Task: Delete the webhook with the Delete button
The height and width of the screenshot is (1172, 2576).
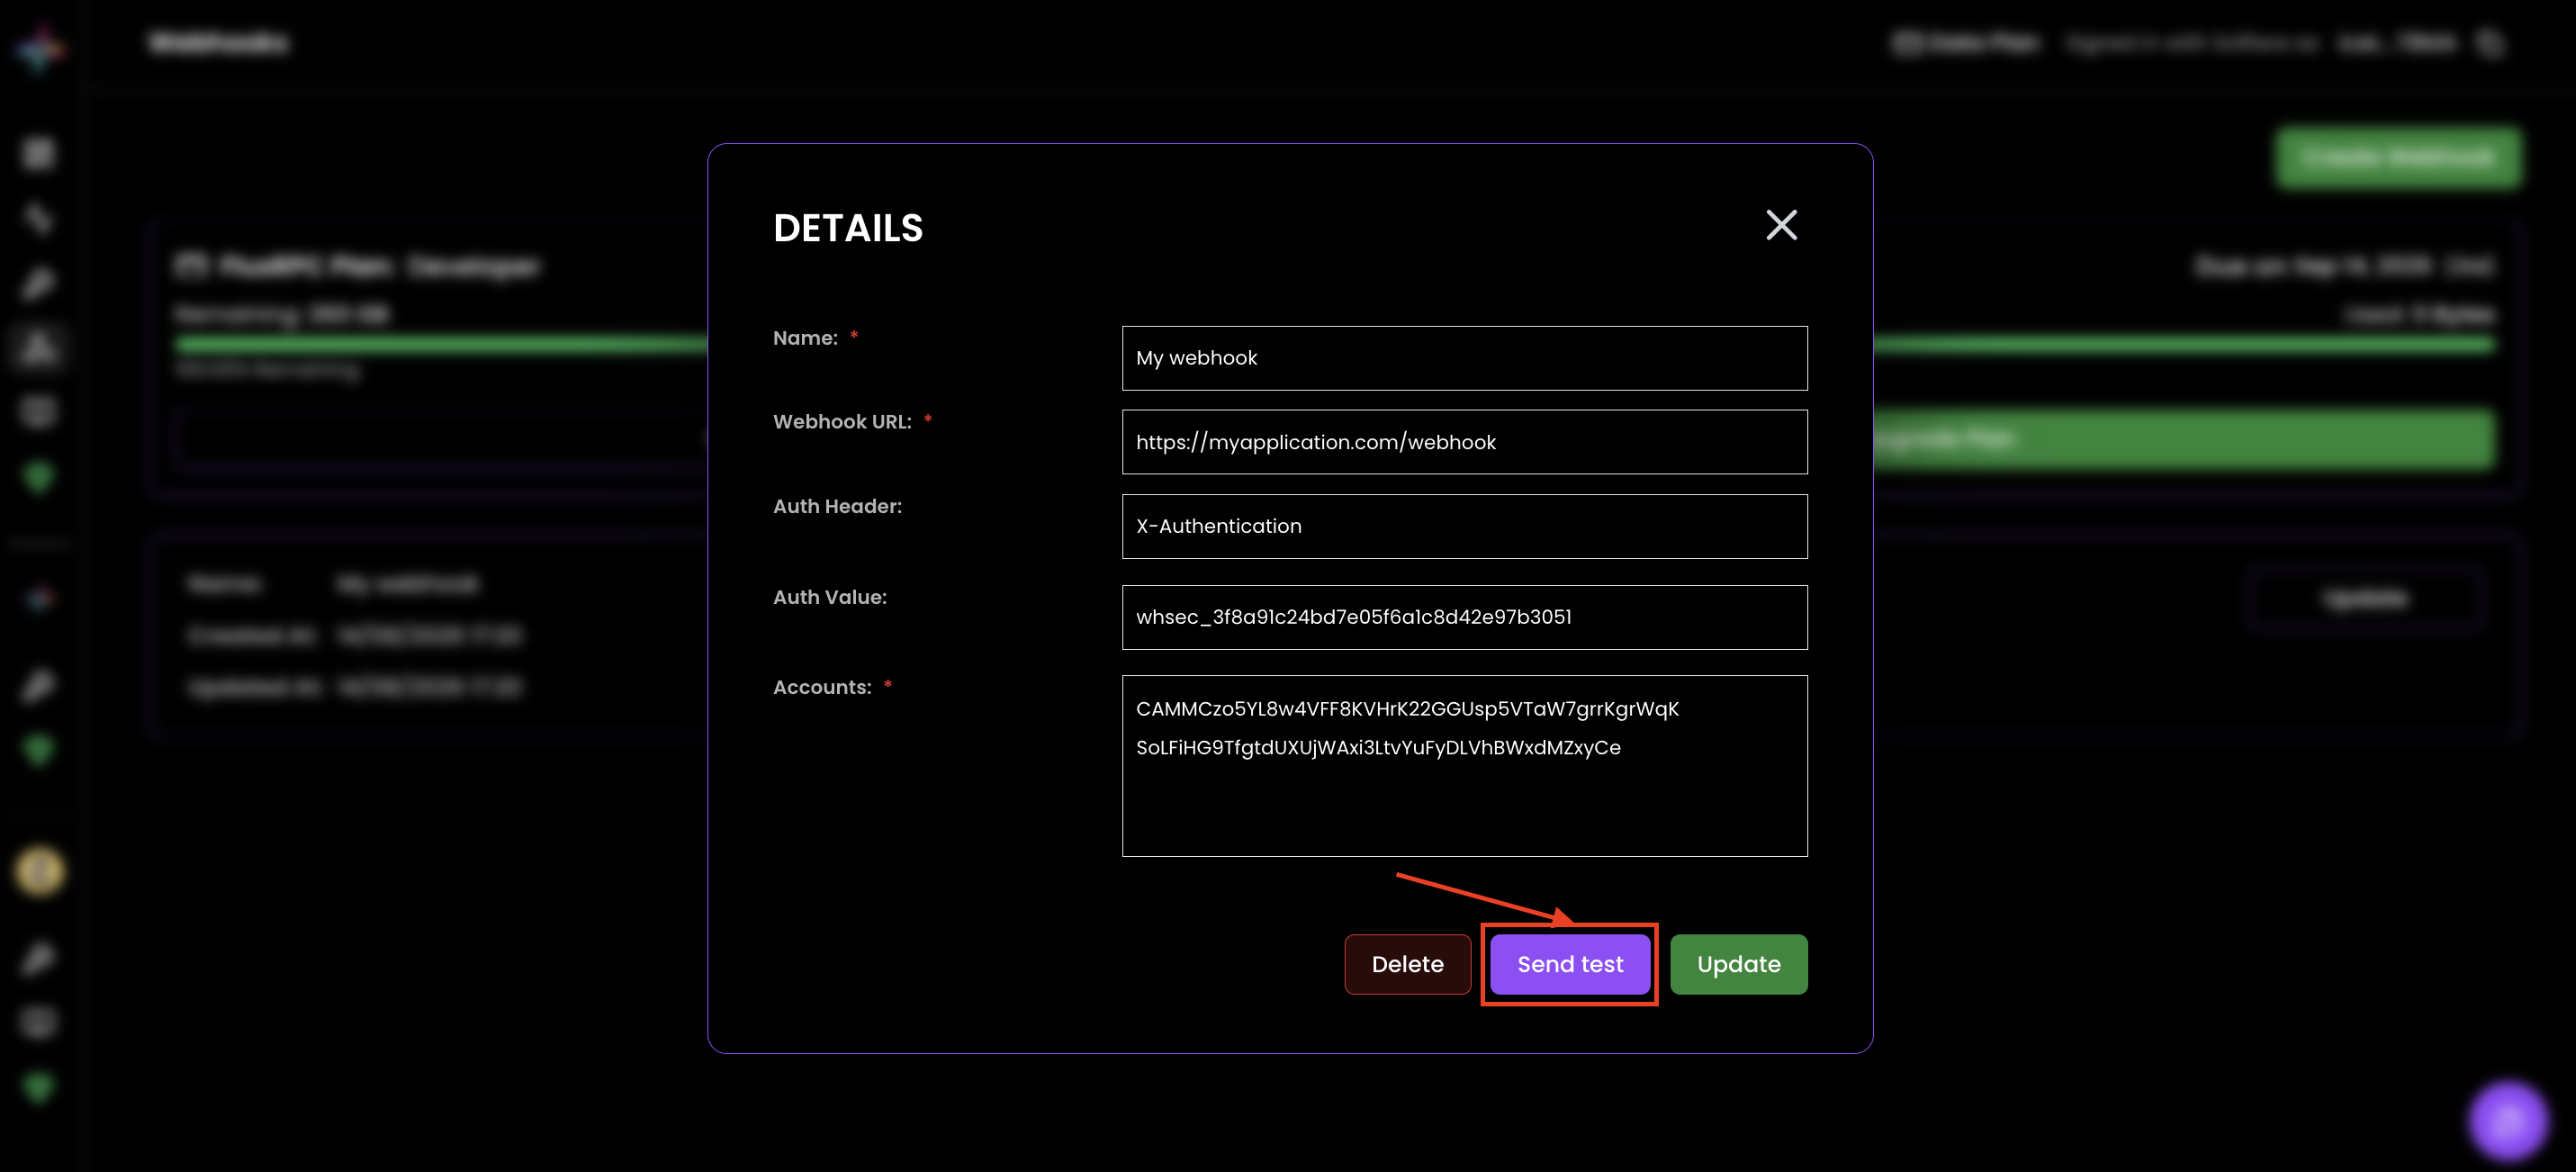Action: (1407, 964)
